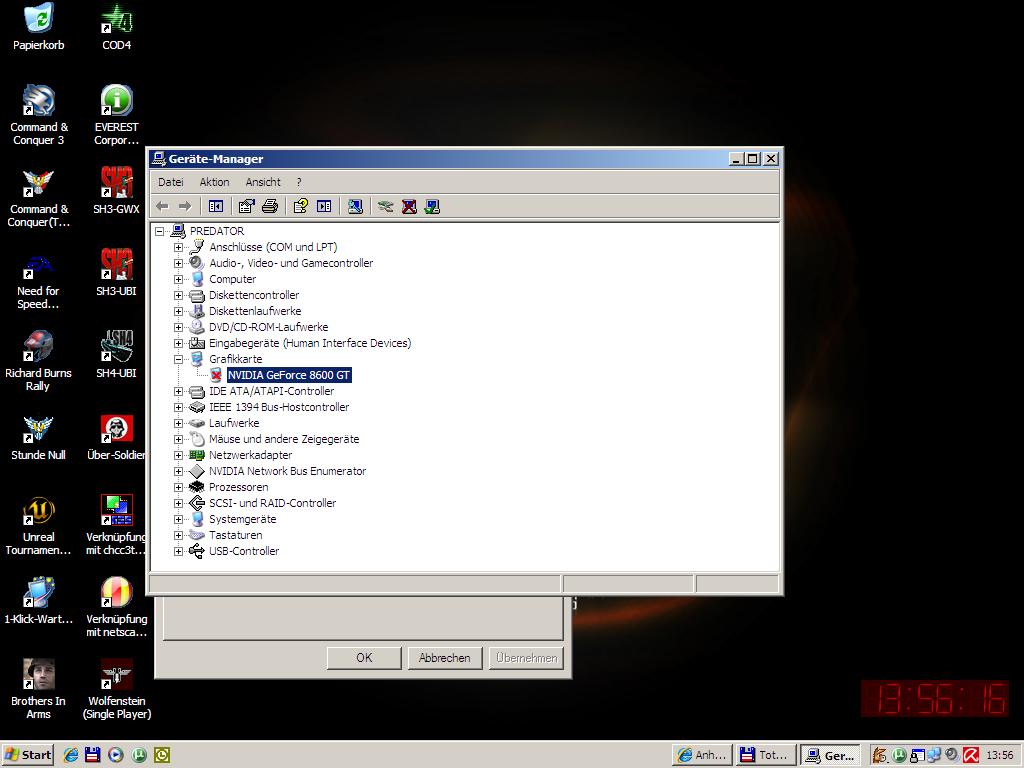This screenshot has width=1024, height=768.
Task: Select Unreal Tournament desktop shortcut
Action: [38, 526]
